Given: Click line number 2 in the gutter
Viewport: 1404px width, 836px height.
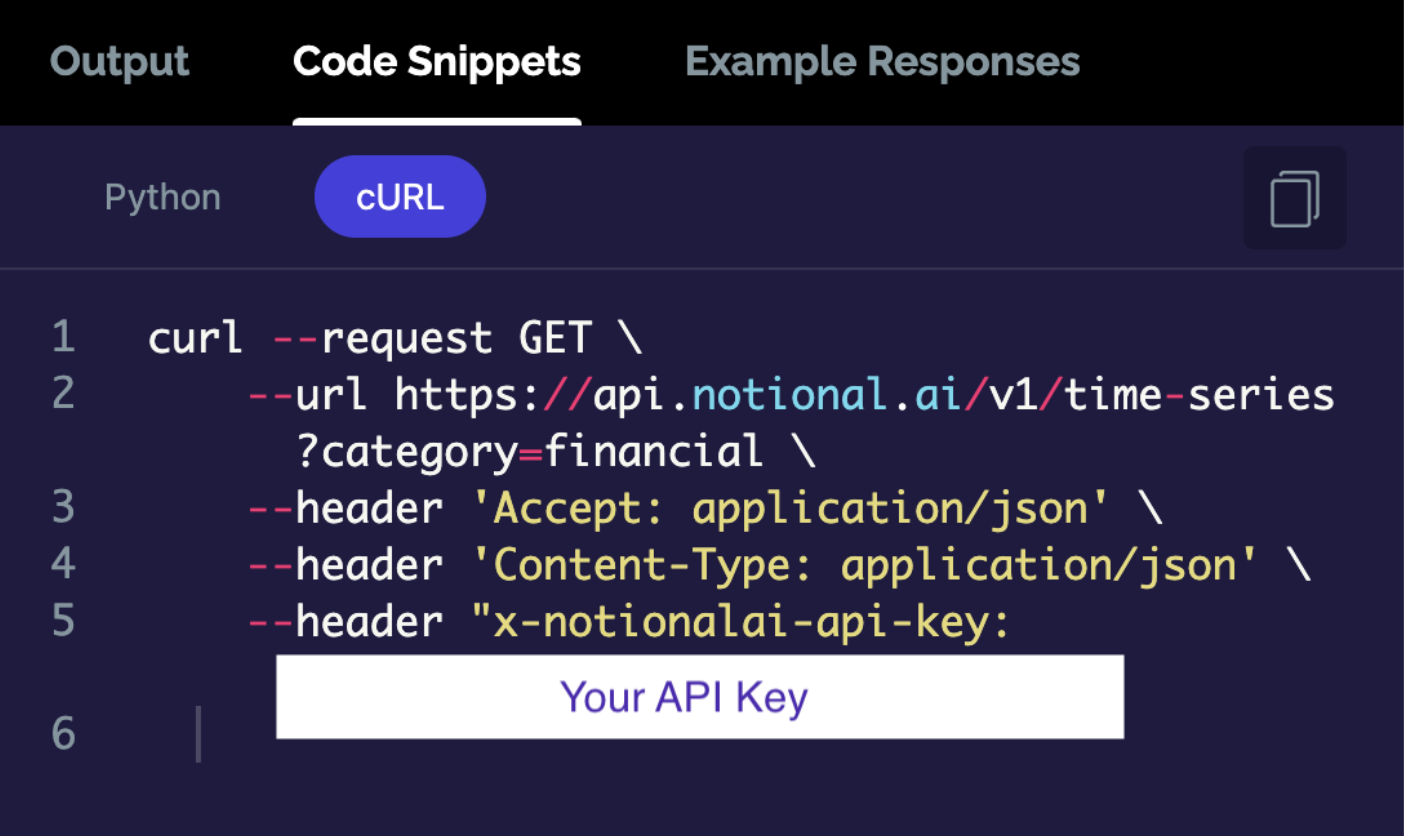Looking at the screenshot, I should [x=64, y=394].
